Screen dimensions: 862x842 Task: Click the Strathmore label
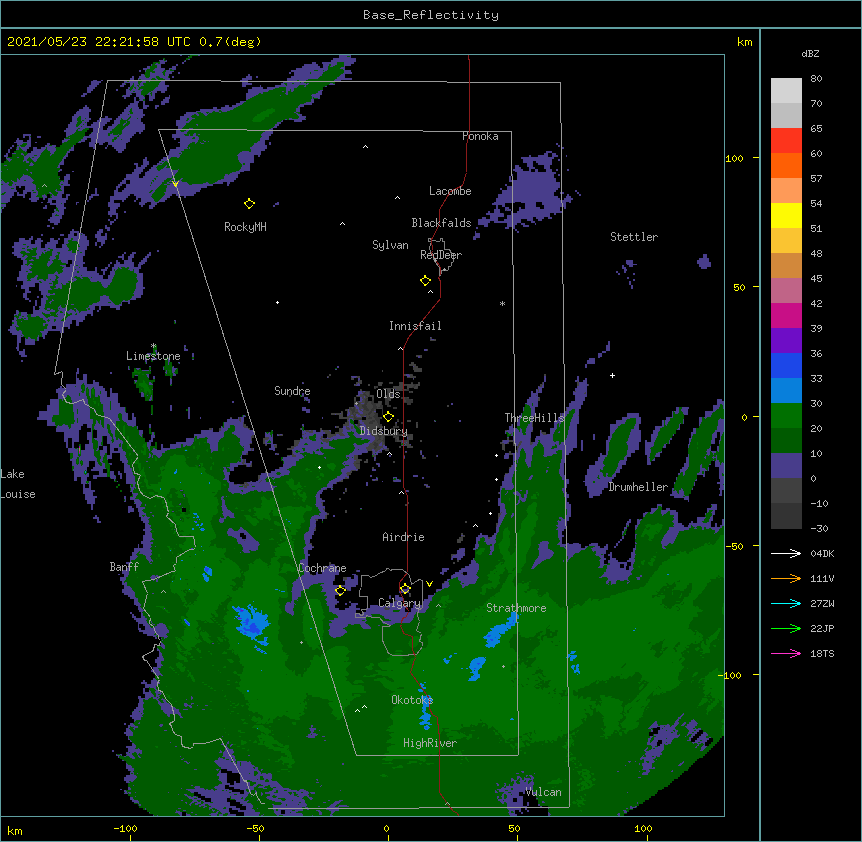pos(516,608)
